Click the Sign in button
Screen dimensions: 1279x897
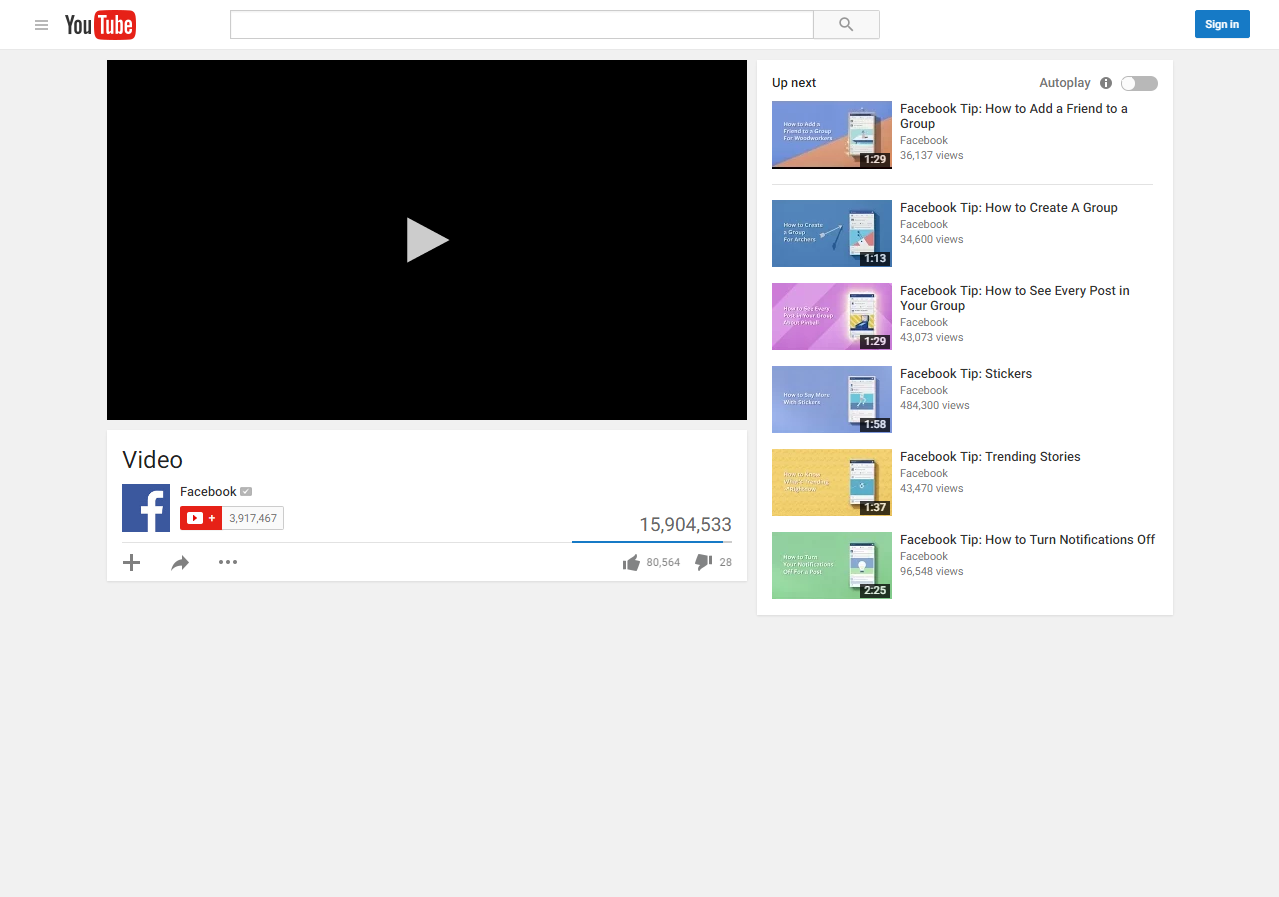(x=1222, y=25)
